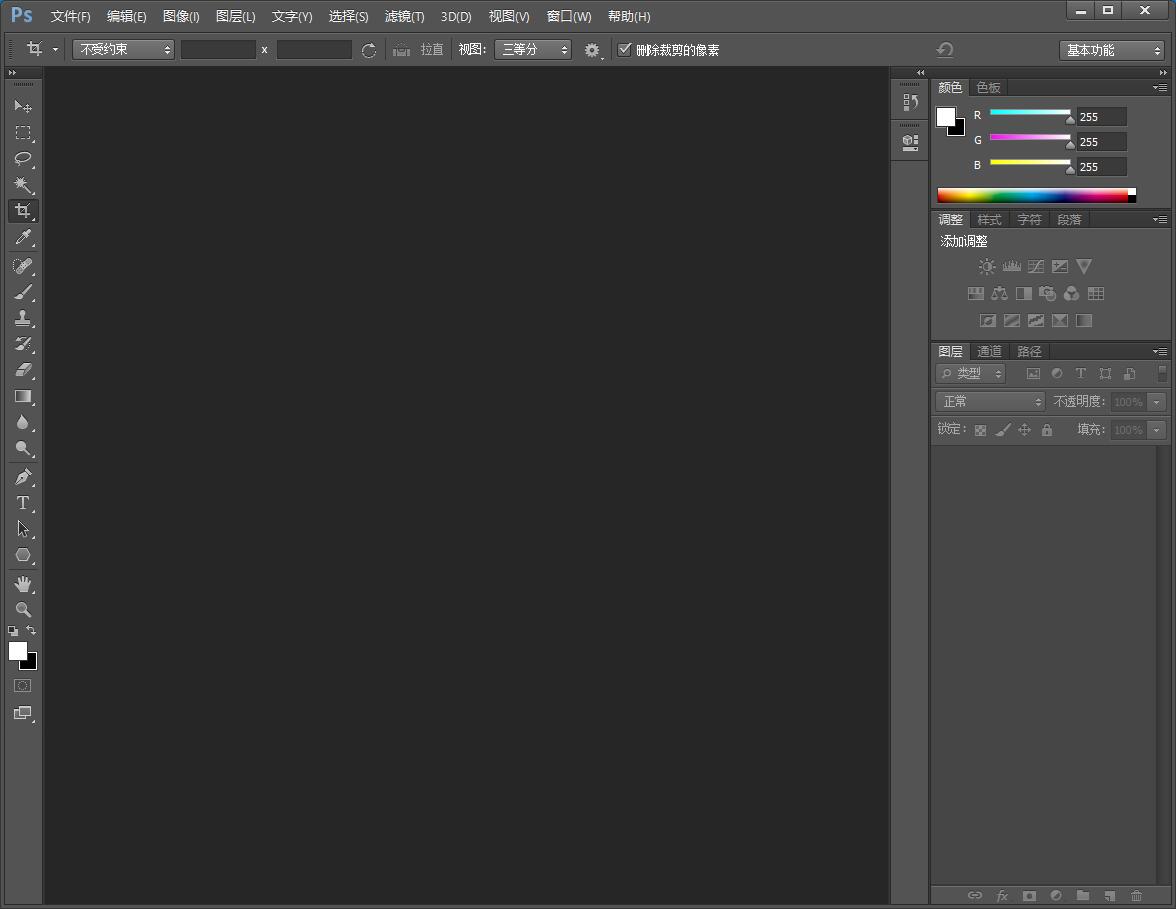Image resolution: width=1176 pixels, height=909 pixels.
Task: Select the Lasso tool
Action: 22,158
